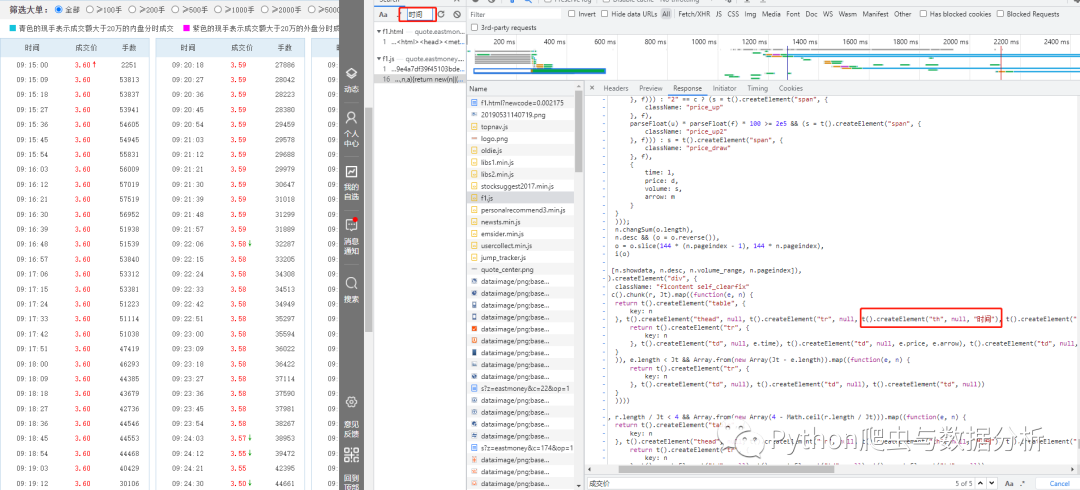Select search result line 16 in f1.js
This screenshot has height=490, width=1080.
pyautogui.click(x=422, y=80)
